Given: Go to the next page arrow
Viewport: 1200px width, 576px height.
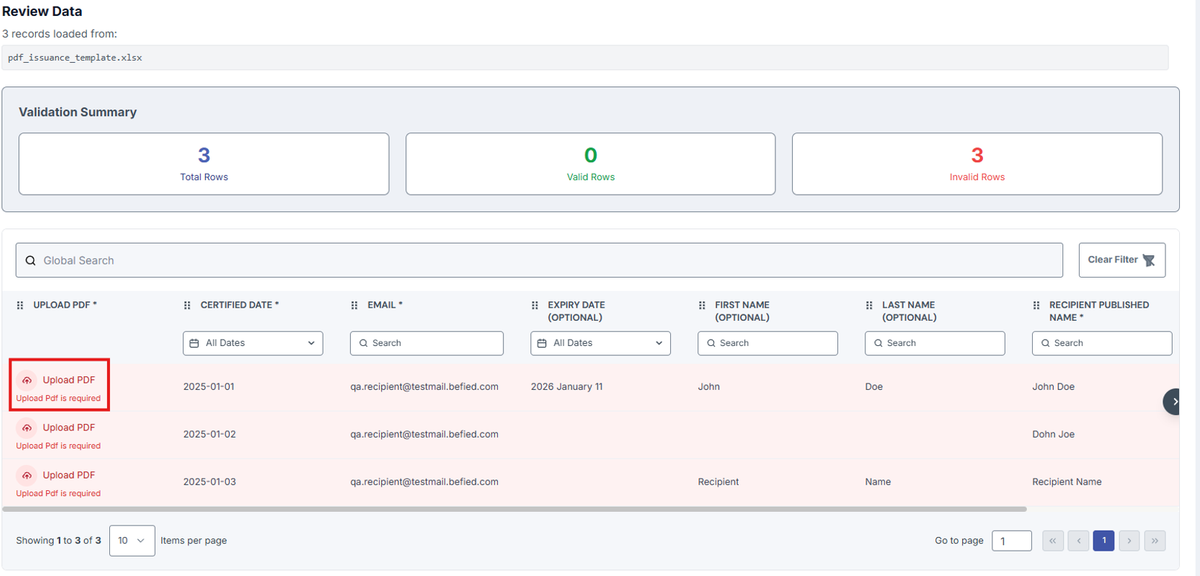Looking at the screenshot, I should coord(1129,540).
